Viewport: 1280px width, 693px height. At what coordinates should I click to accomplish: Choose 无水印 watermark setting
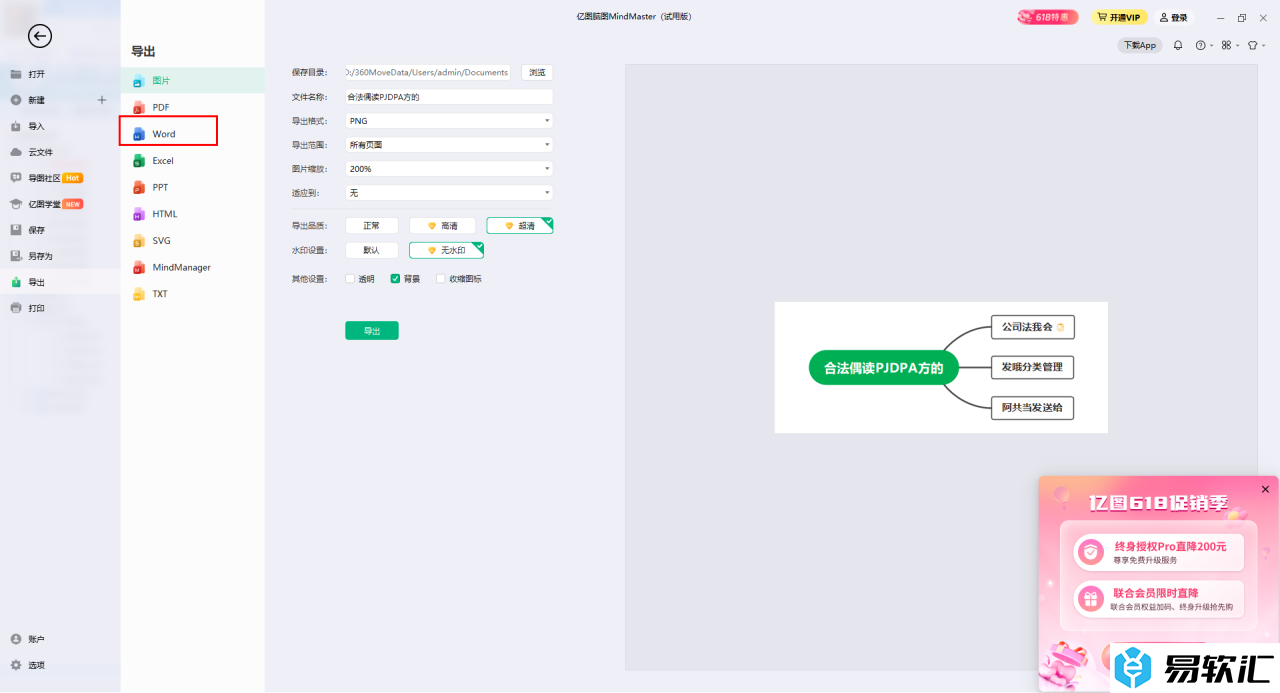point(446,250)
